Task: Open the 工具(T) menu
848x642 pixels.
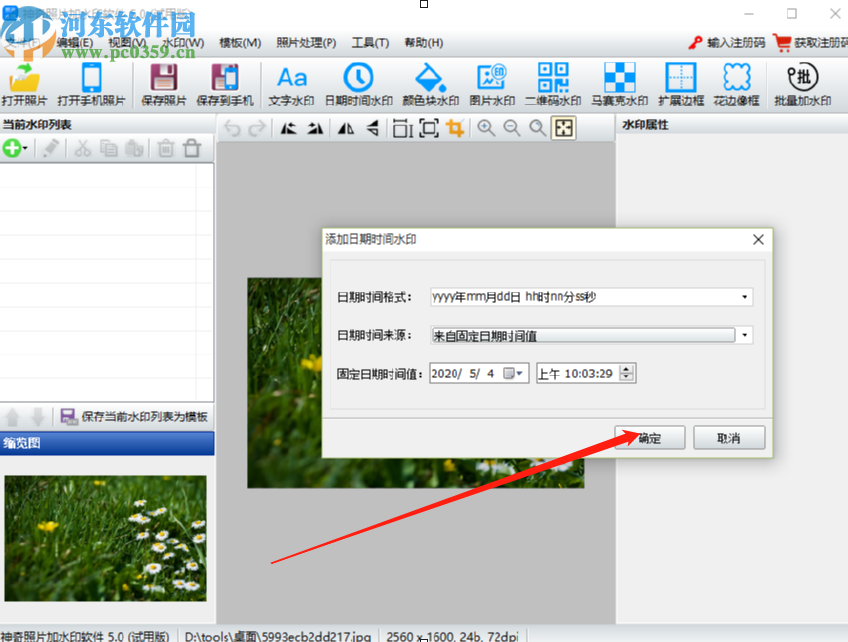Action: [x=370, y=43]
